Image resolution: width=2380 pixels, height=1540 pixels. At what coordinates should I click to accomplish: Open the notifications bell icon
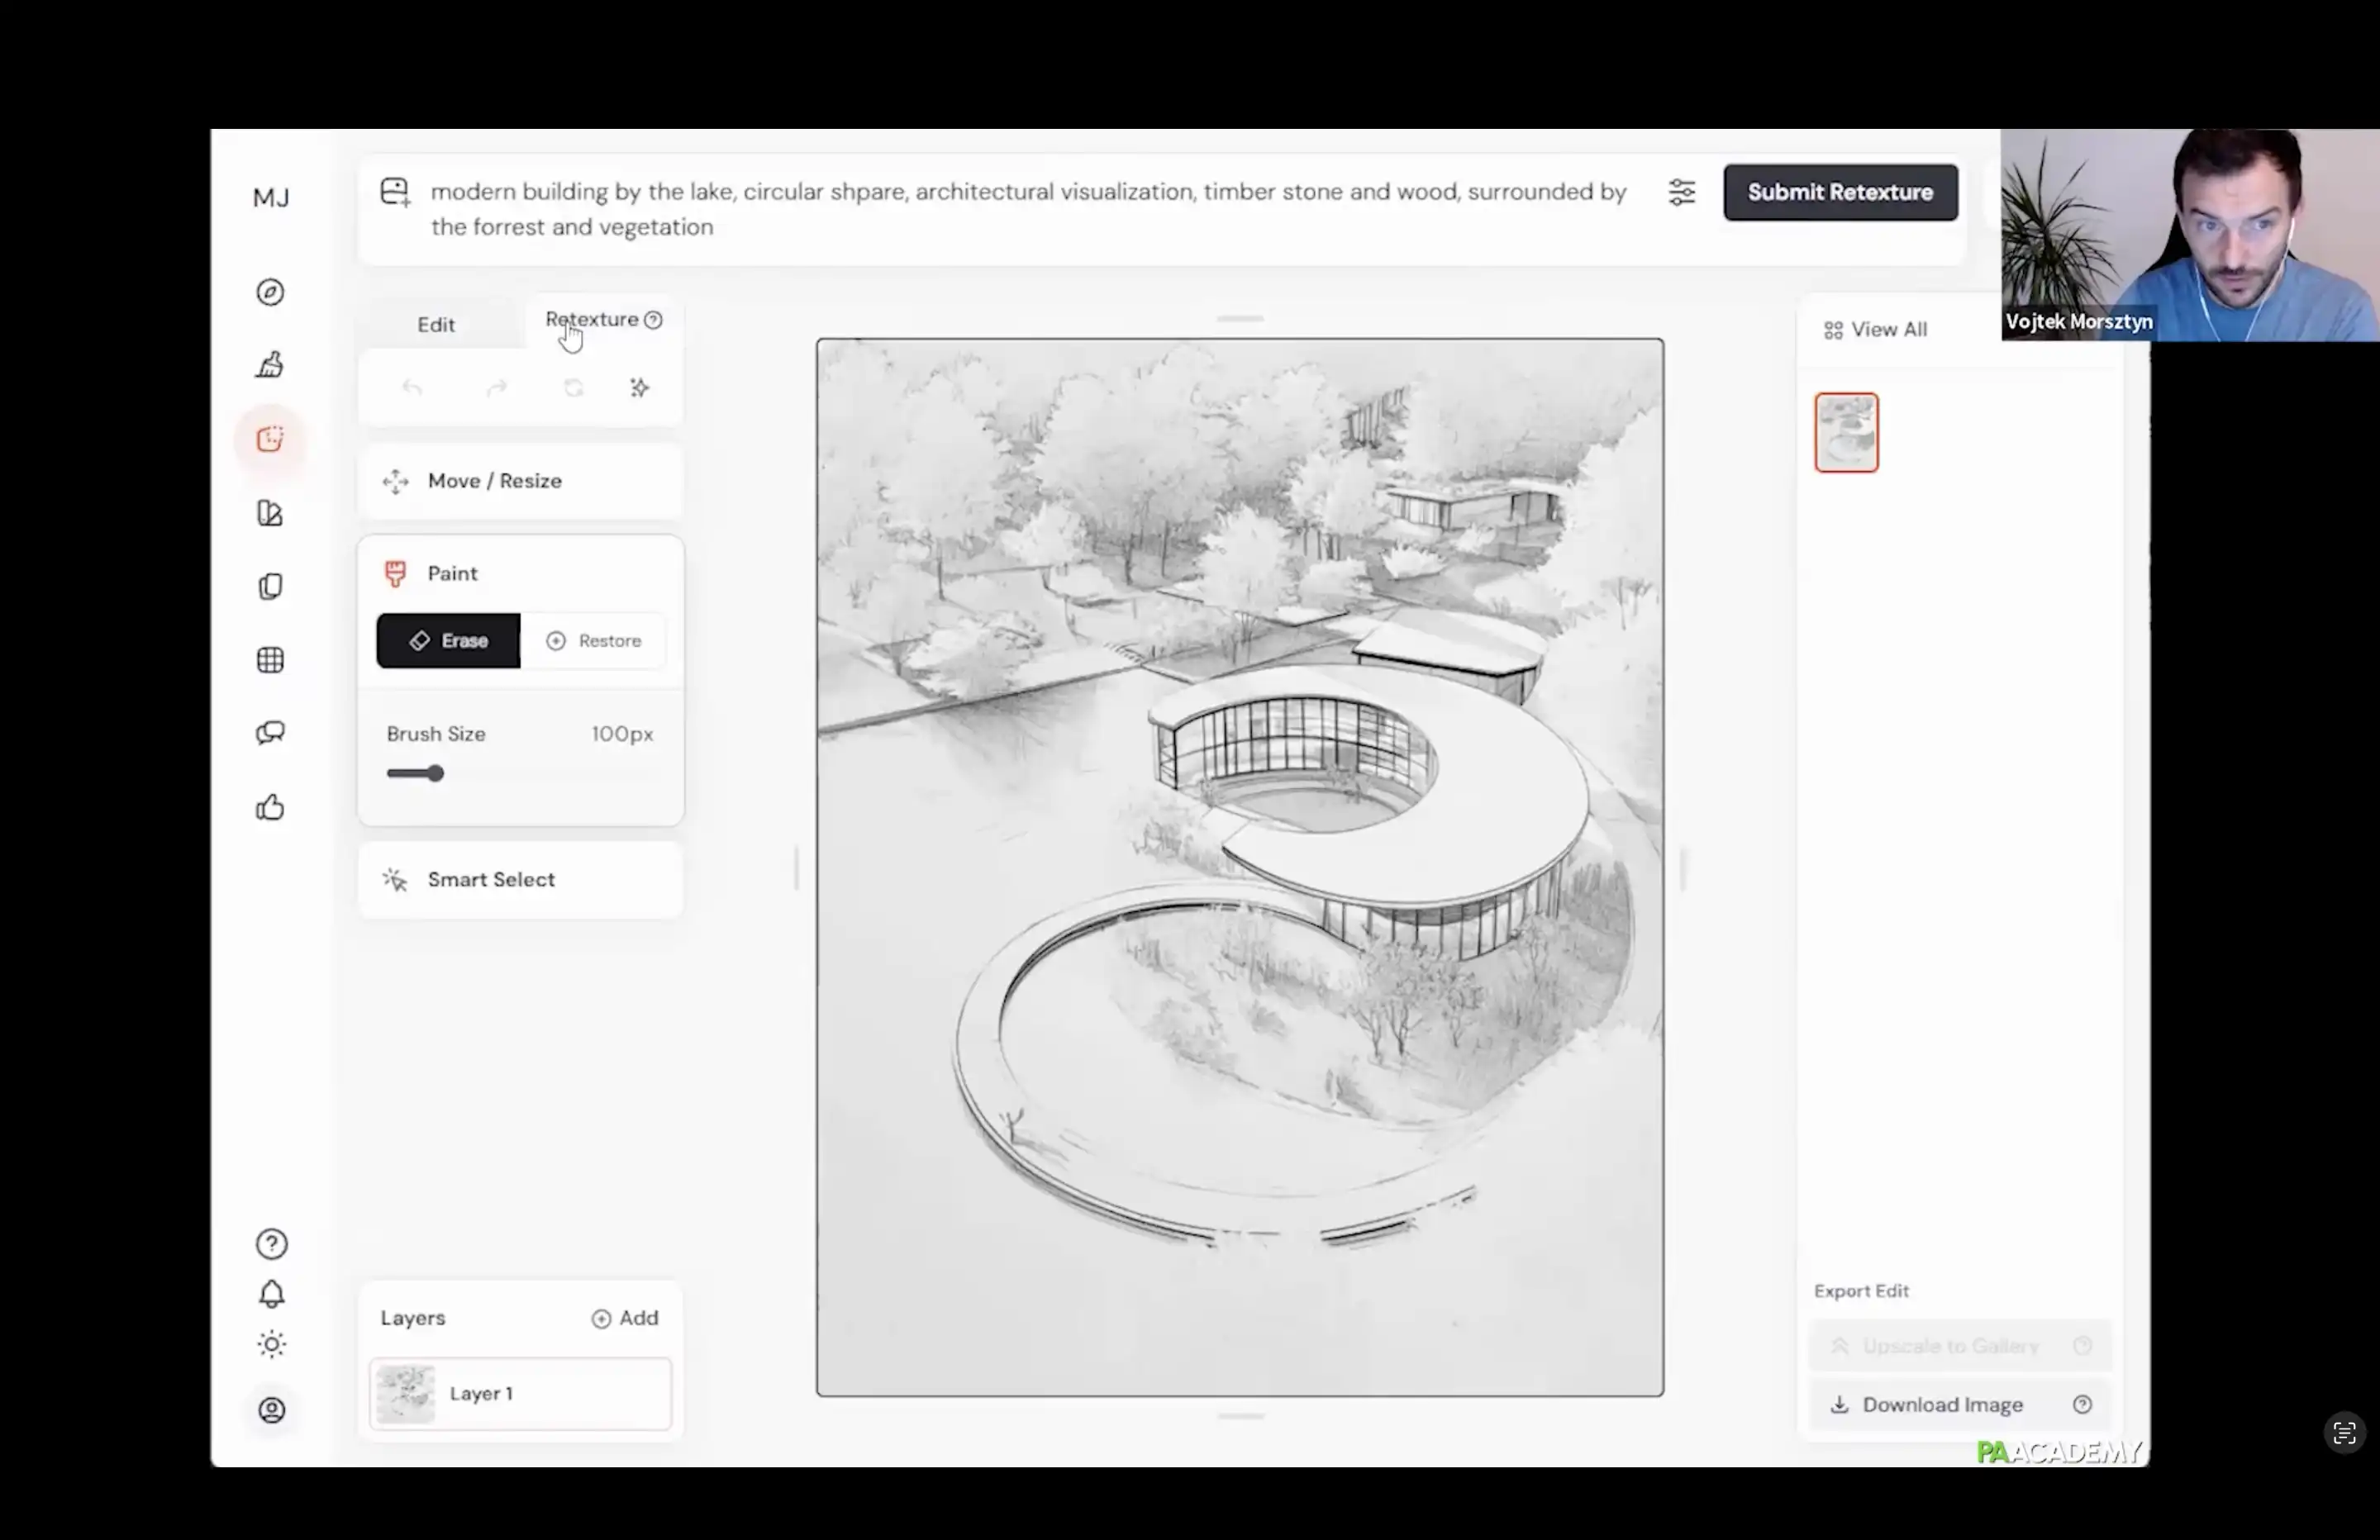pyautogui.click(x=271, y=1294)
